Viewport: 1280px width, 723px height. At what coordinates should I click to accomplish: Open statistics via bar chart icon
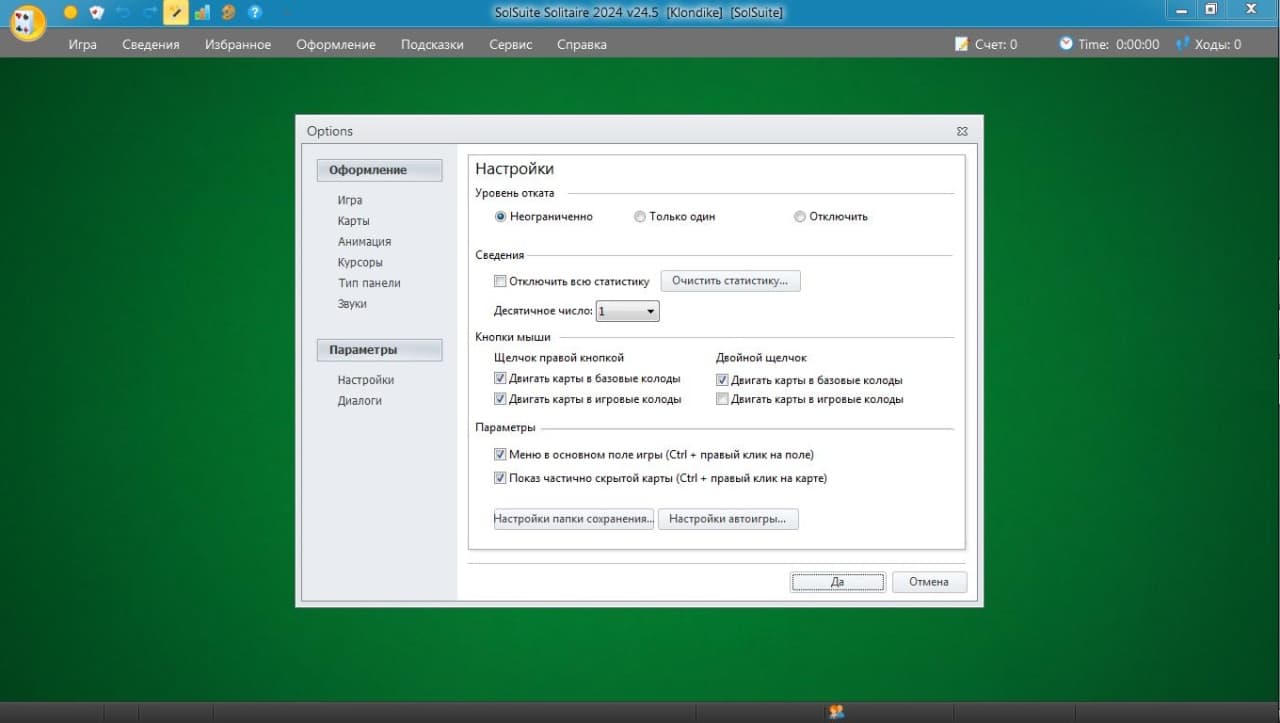point(202,13)
